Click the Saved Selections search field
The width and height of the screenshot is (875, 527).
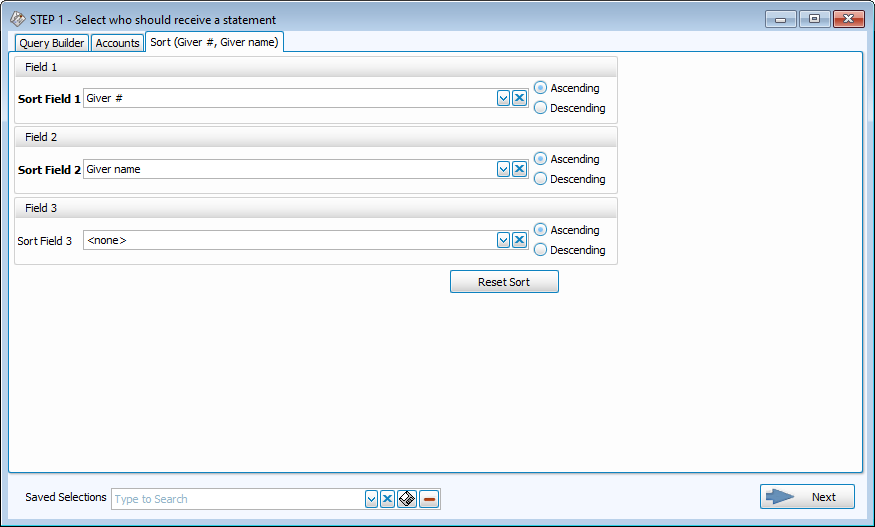click(x=238, y=499)
